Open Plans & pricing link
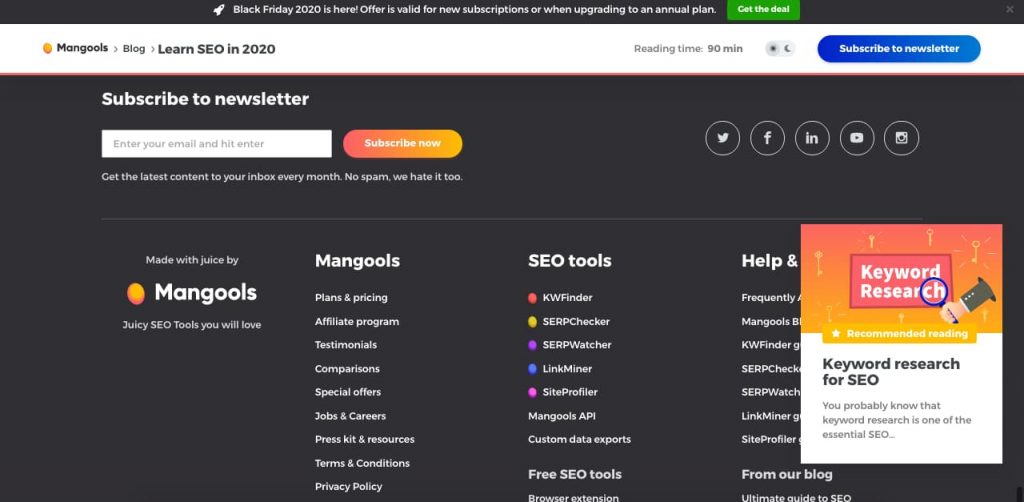This screenshot has width=1024, height=502. 351,298
